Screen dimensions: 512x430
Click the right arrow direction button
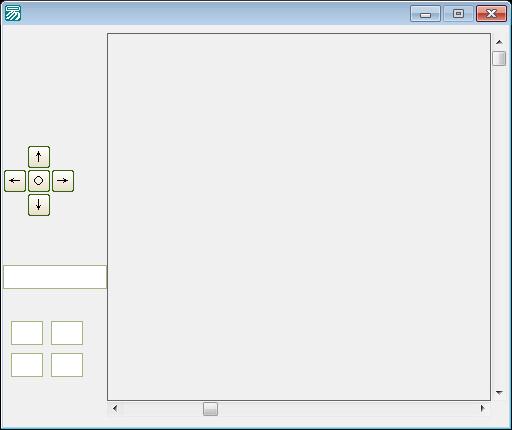63,181
